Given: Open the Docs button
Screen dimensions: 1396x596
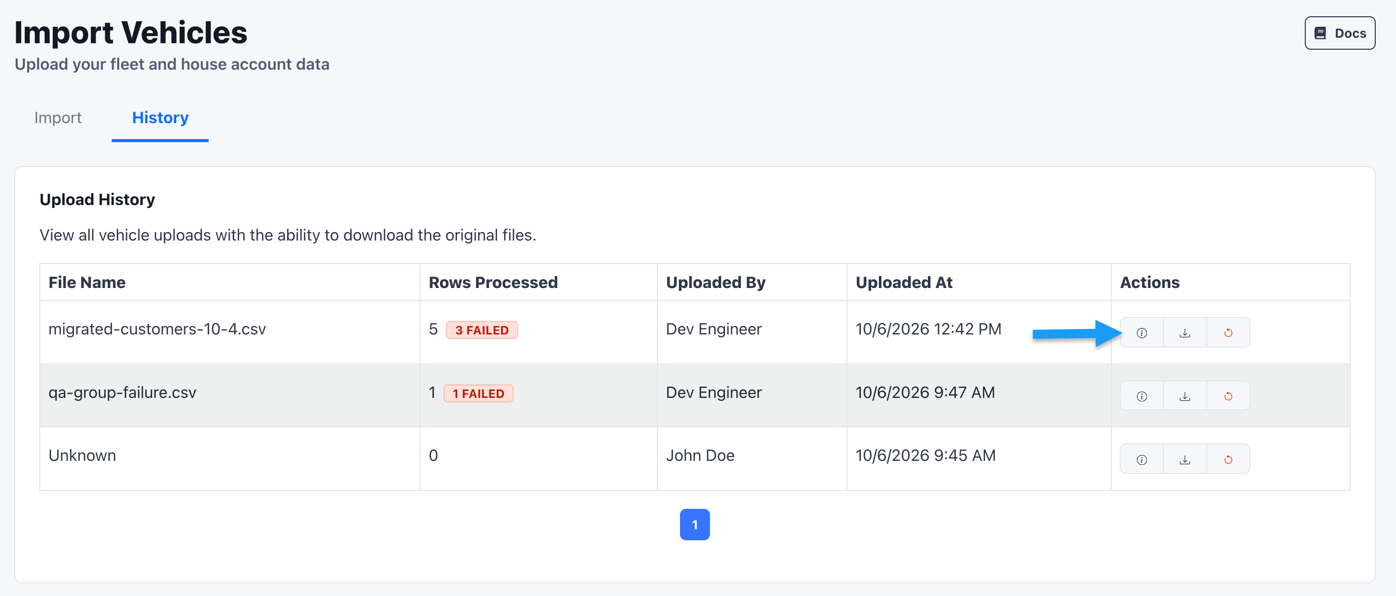Looking at the screenshot, I should 1340,33.
